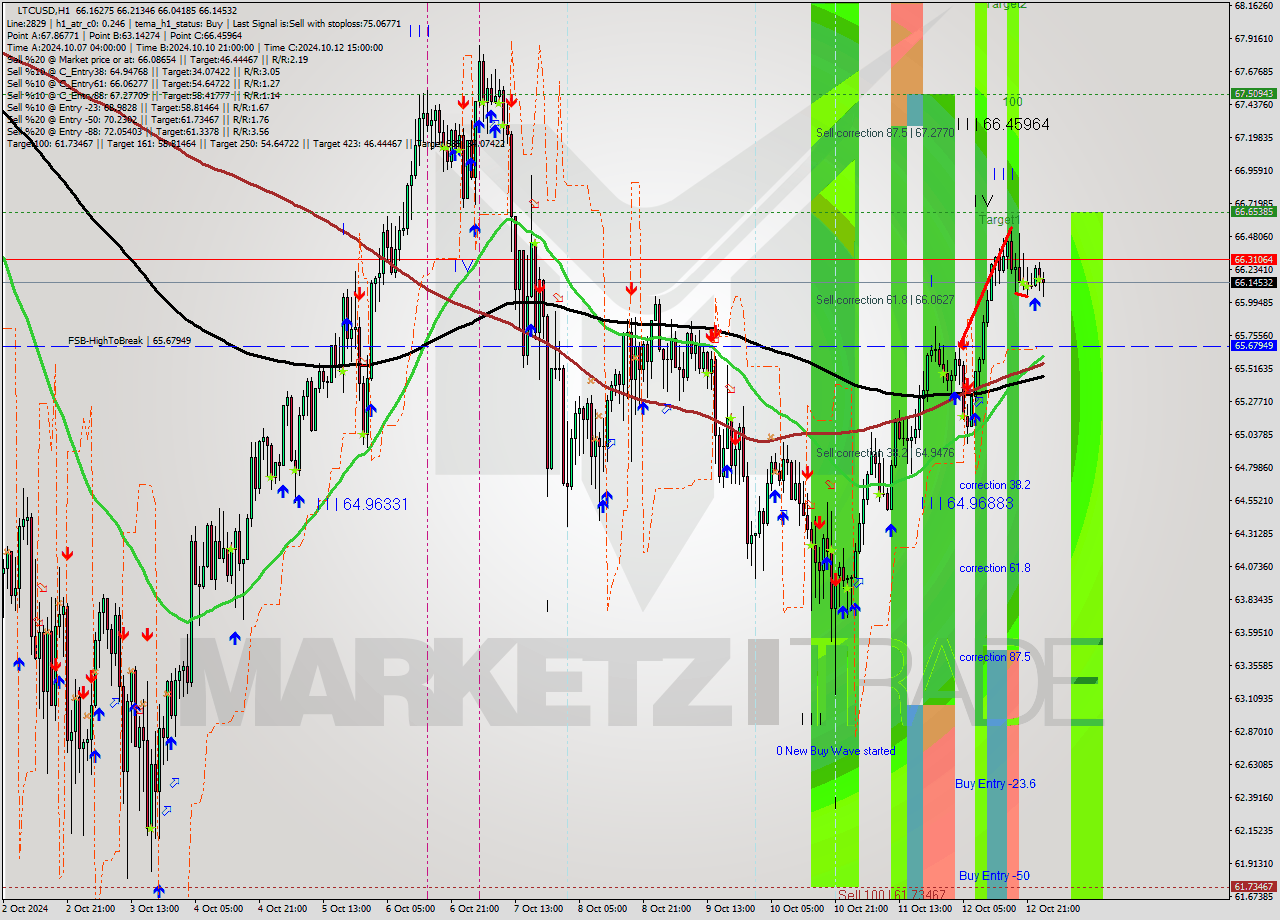The width and height of the screenshot is (1280, 920).
Task: Select the 'Line:2829 | h1_atr_c0' info line
Action: click(x=204, y=22)
